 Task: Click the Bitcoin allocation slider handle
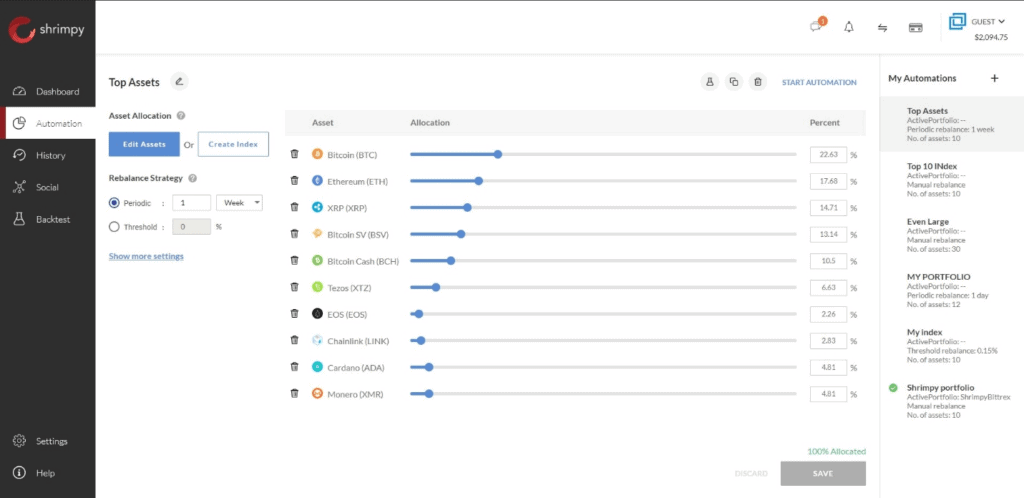(498, 155)
